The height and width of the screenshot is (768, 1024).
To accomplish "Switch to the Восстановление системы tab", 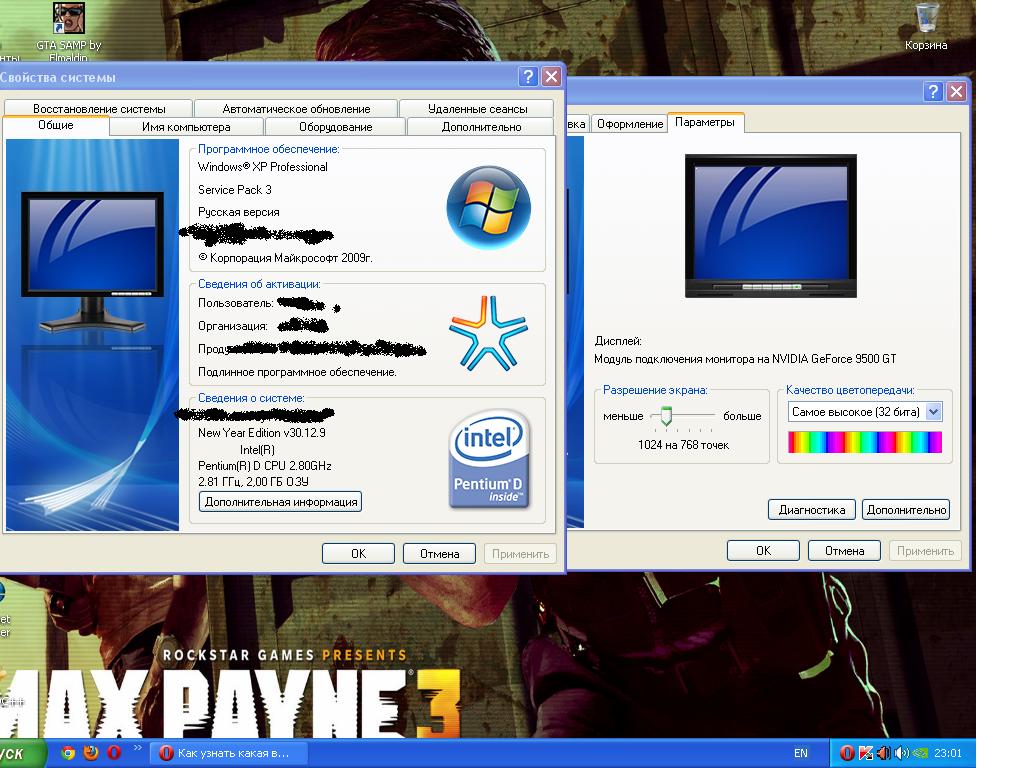I will pos(99,108).
